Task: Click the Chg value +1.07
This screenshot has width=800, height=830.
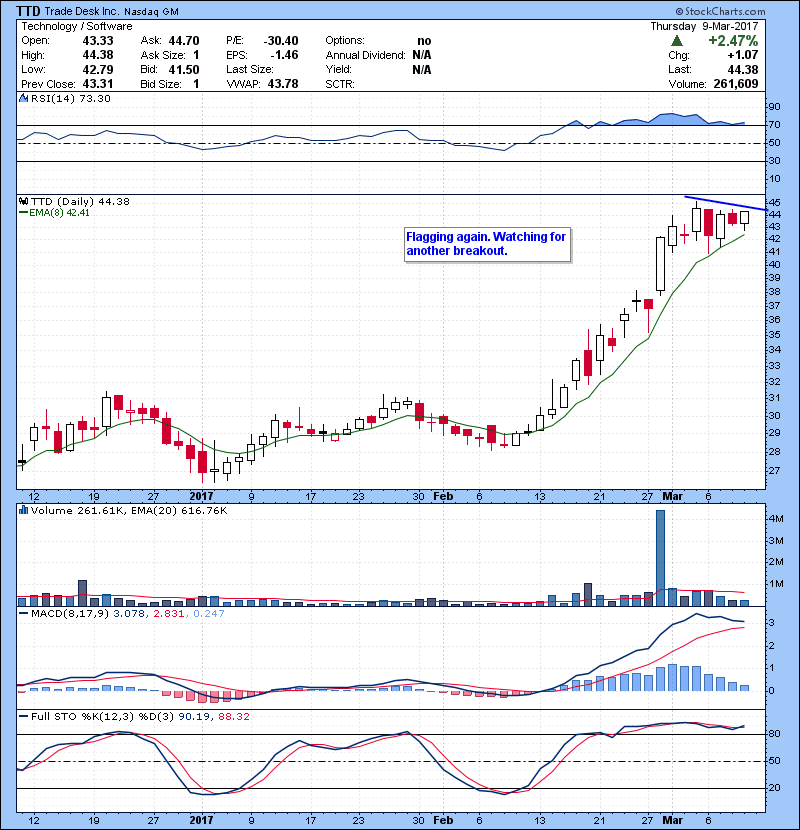Action: click(x=742, y=55)
